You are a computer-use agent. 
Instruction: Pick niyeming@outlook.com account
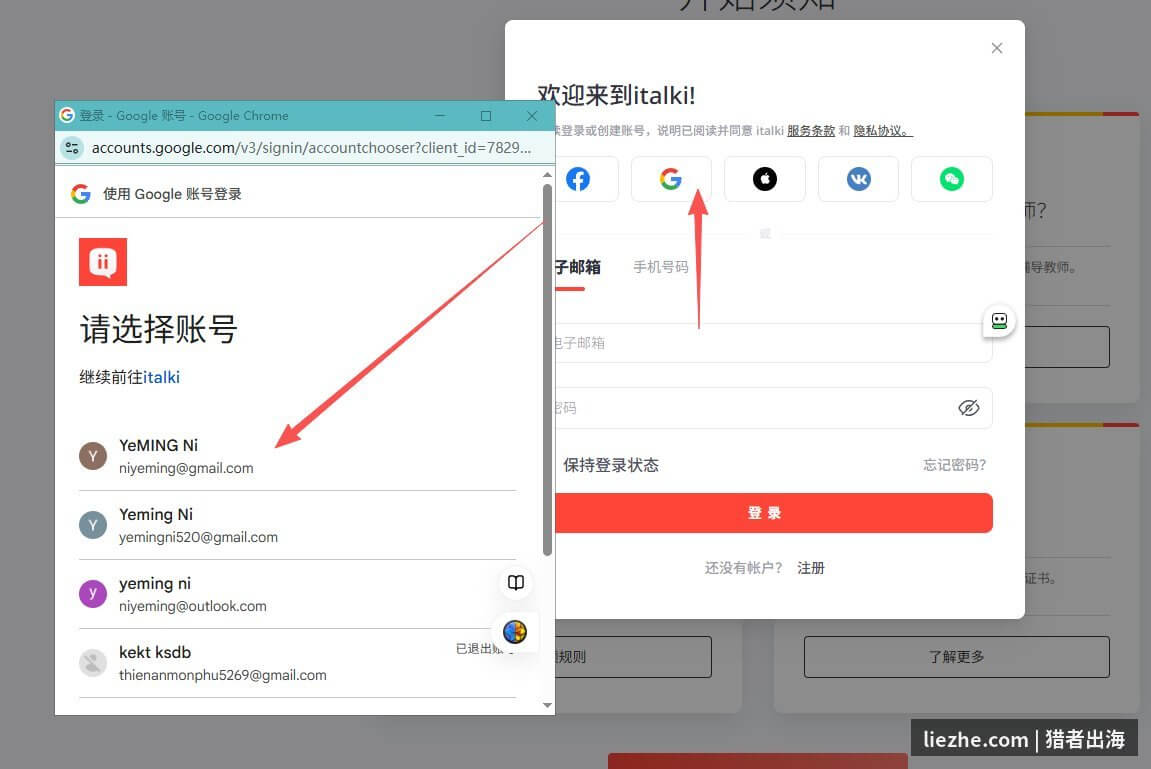297,594
